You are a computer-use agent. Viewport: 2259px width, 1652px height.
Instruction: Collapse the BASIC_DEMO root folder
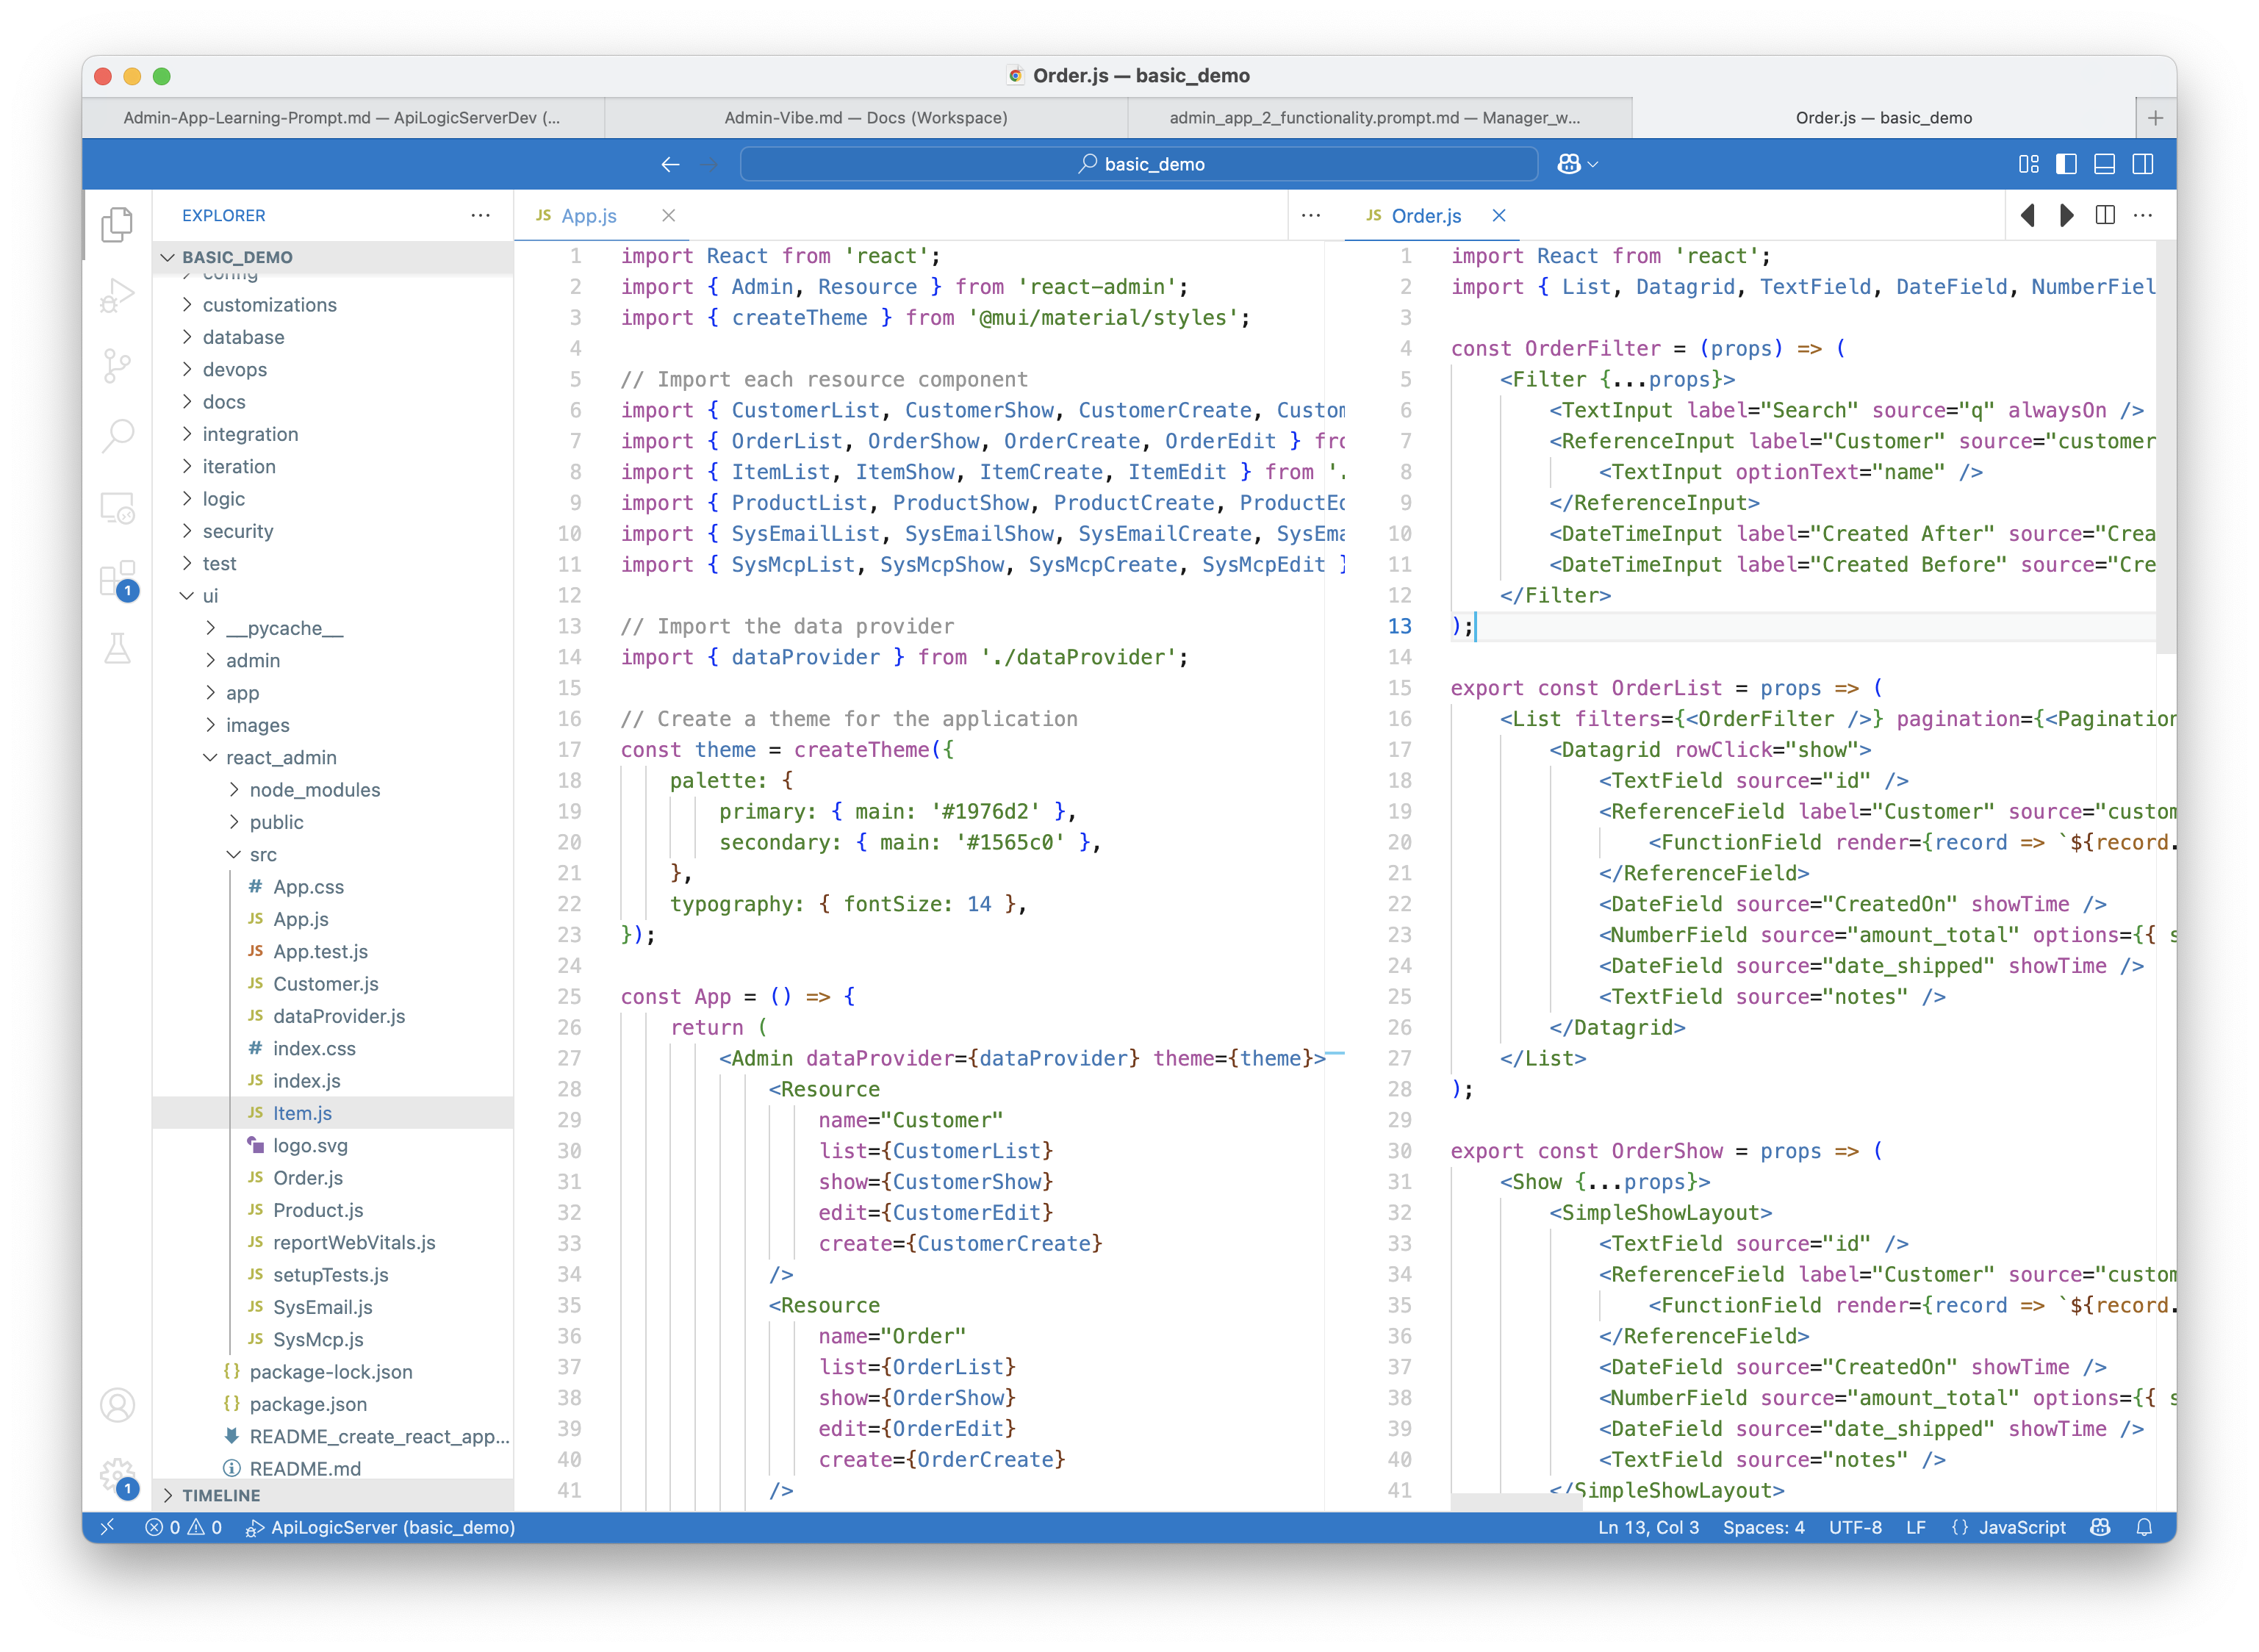tap(333, 257)
